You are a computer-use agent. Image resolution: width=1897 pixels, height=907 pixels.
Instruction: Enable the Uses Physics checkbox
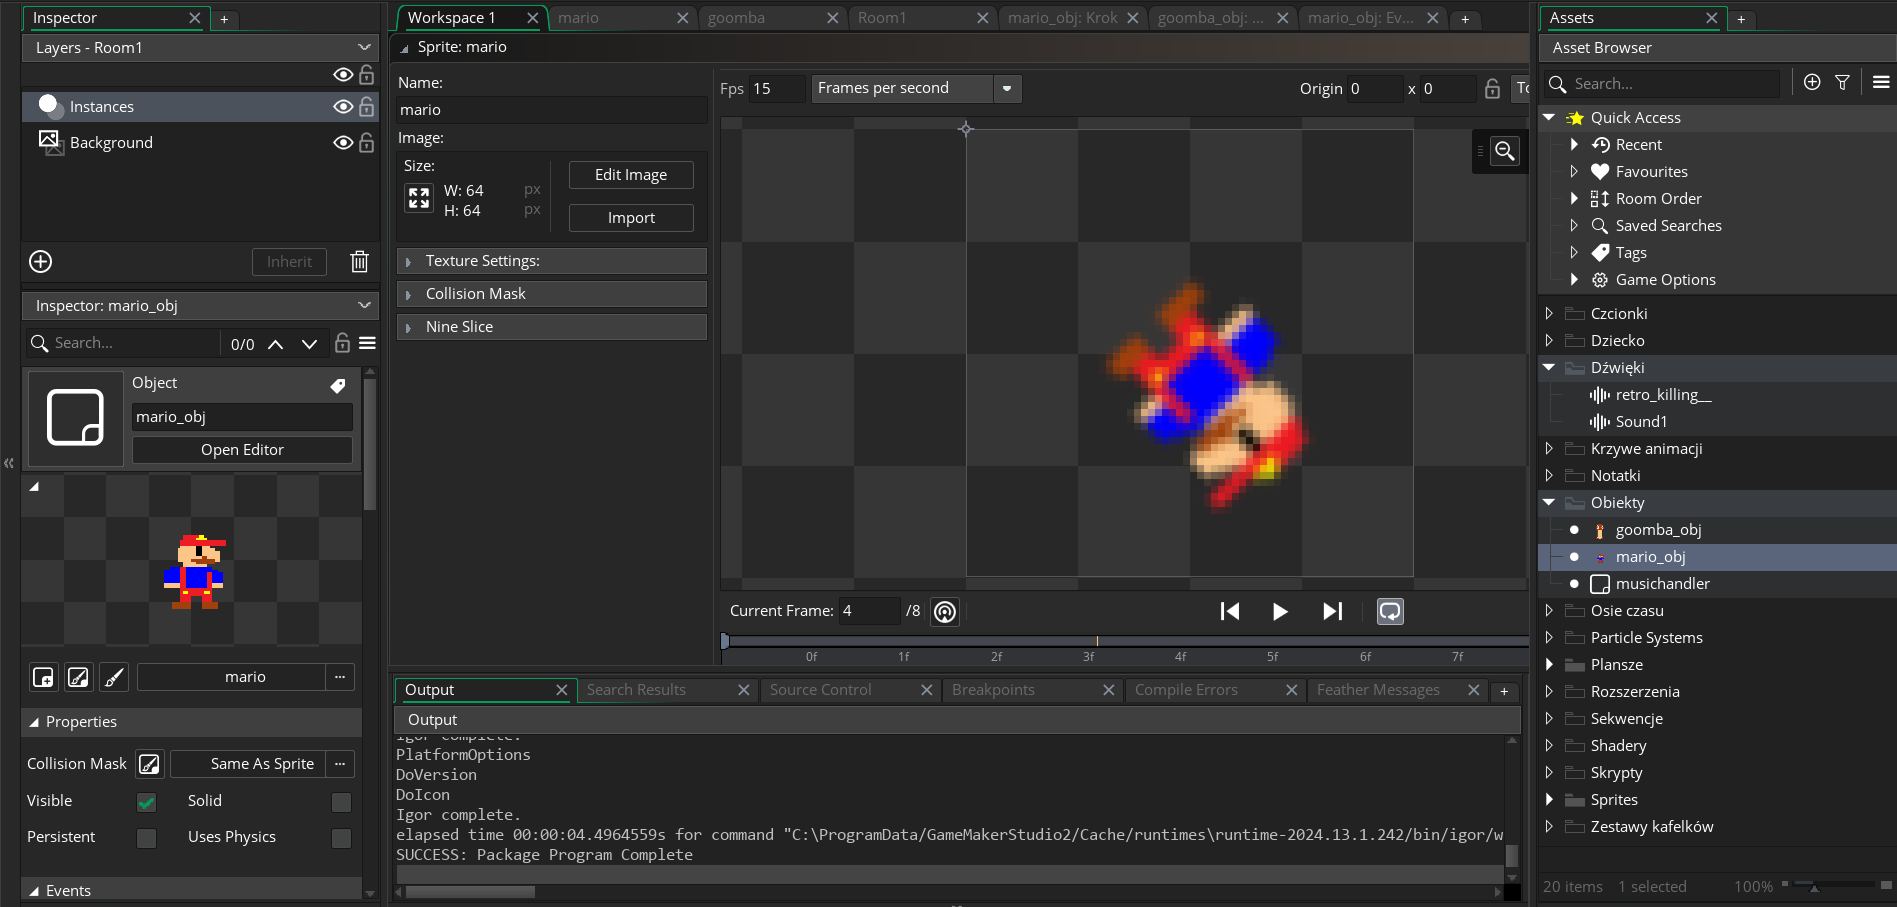point(341,838)
